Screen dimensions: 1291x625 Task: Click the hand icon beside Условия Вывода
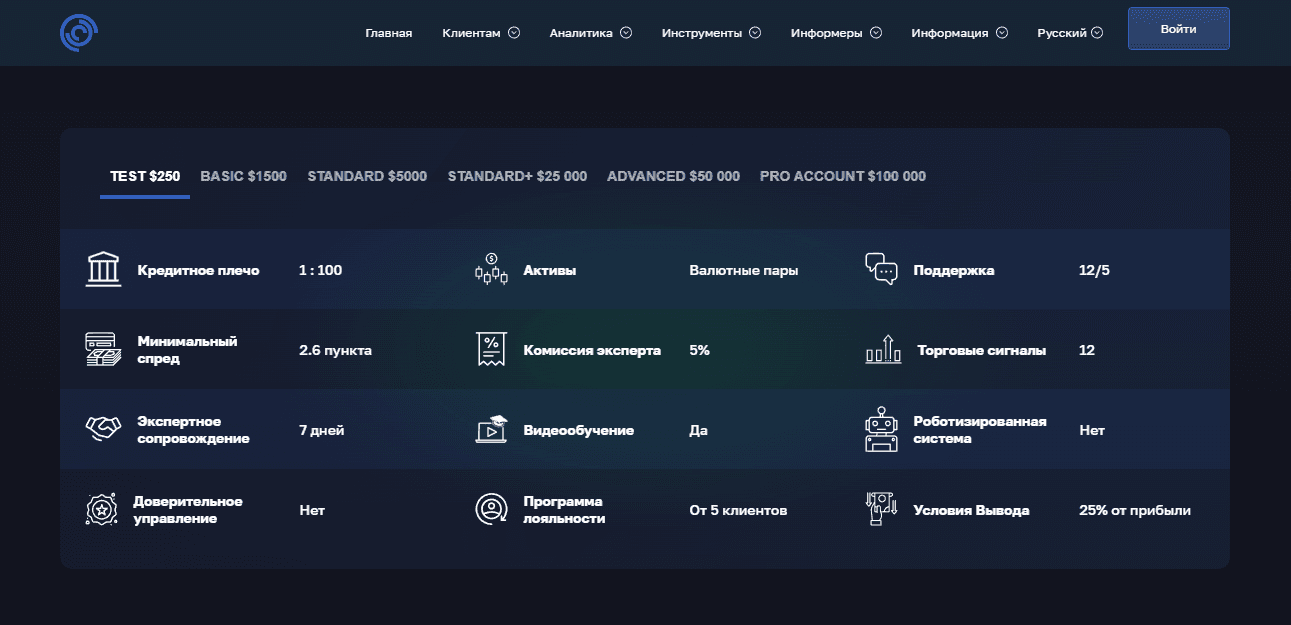pyautogui.click(x=880, y=509)
